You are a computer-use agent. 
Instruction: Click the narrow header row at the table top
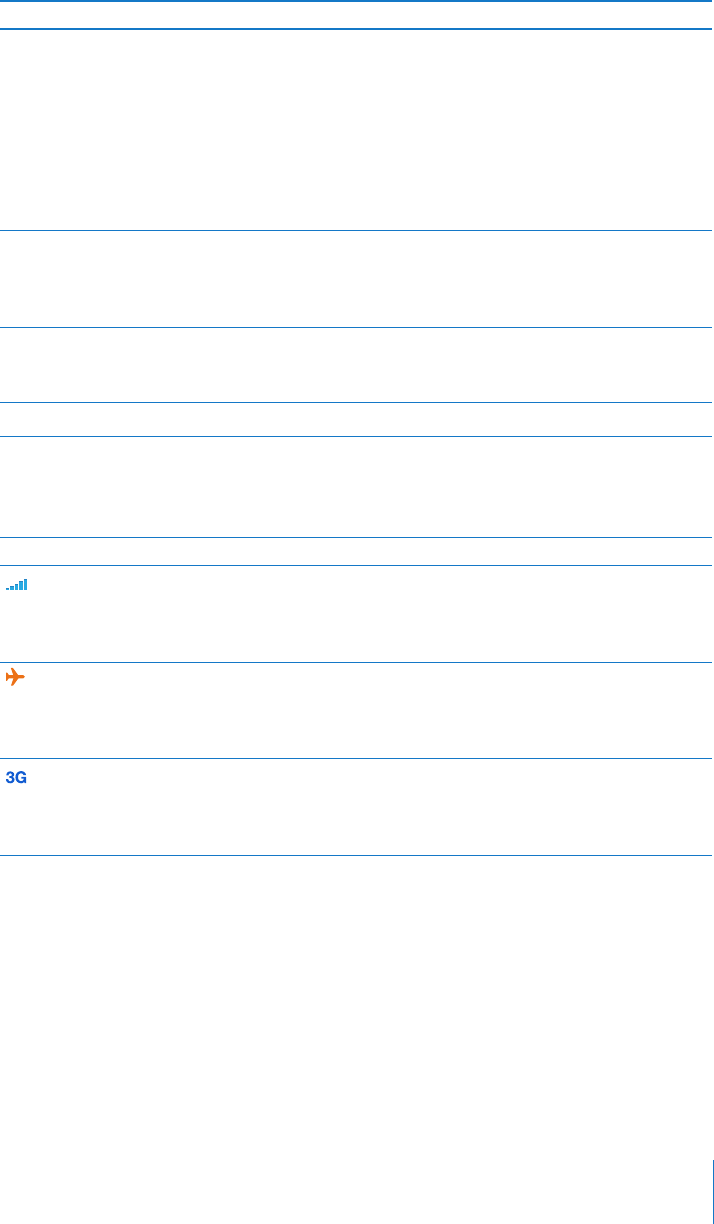point(356,15)
